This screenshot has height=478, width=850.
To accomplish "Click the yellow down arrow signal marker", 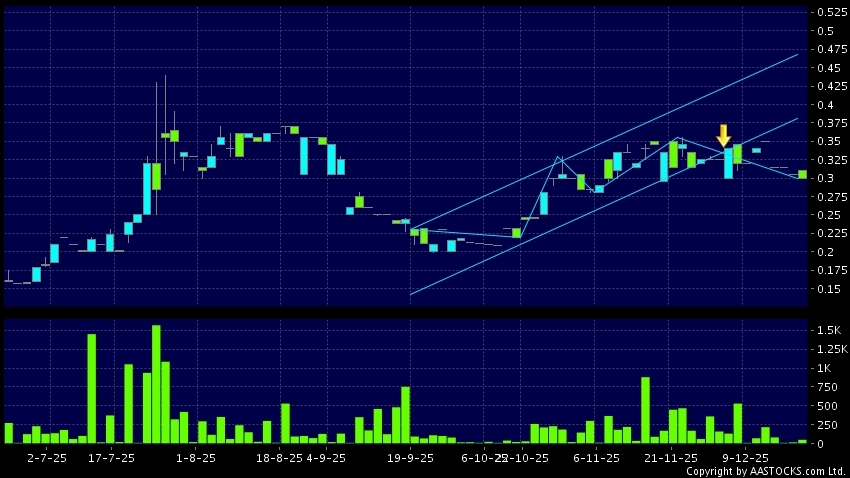I will click(x=724, y=135).
